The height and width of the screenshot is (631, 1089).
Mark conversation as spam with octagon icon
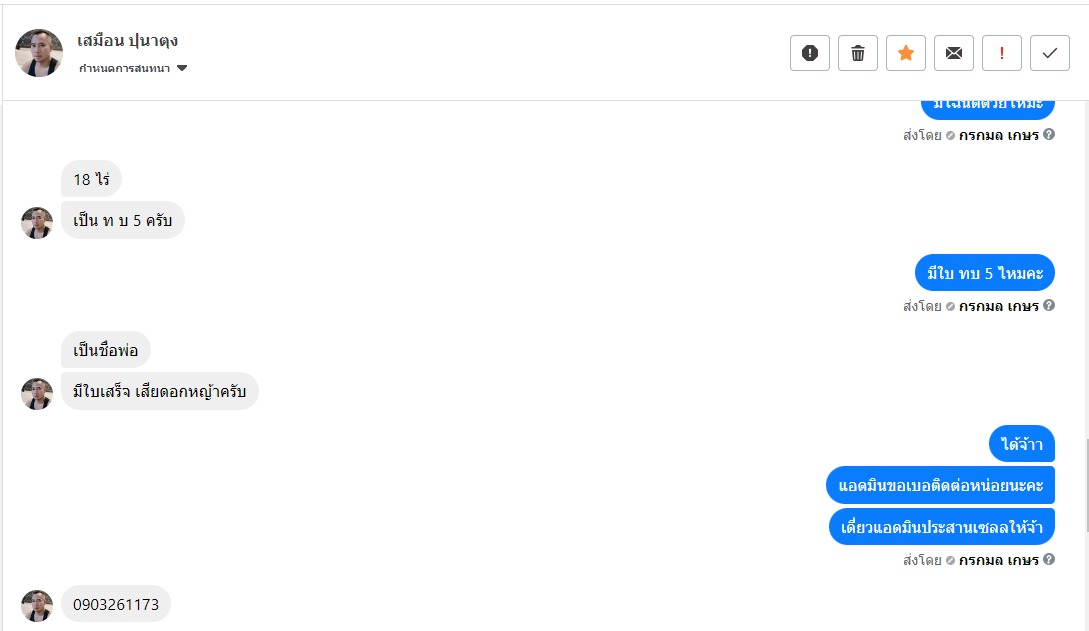(810, 54)
